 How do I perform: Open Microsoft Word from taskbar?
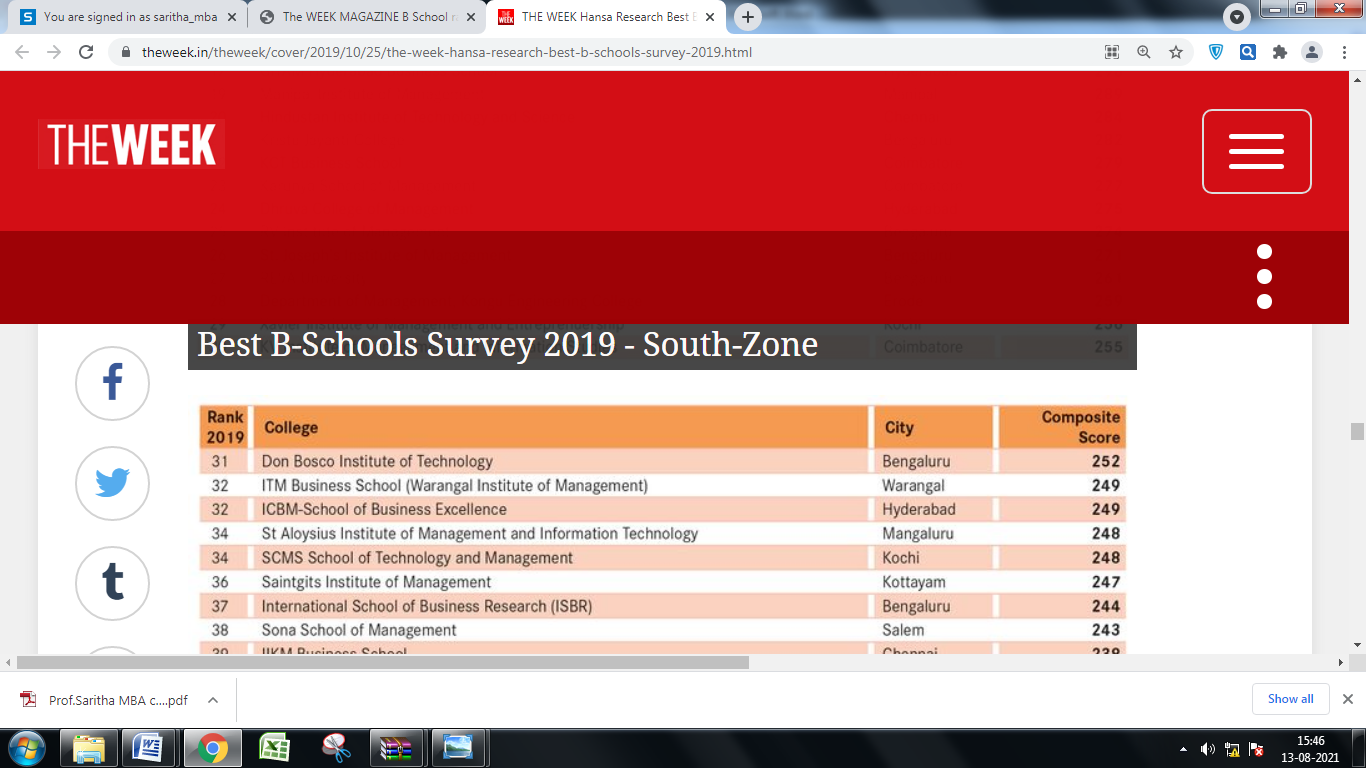pyautogui.click(x=148, y=748)
